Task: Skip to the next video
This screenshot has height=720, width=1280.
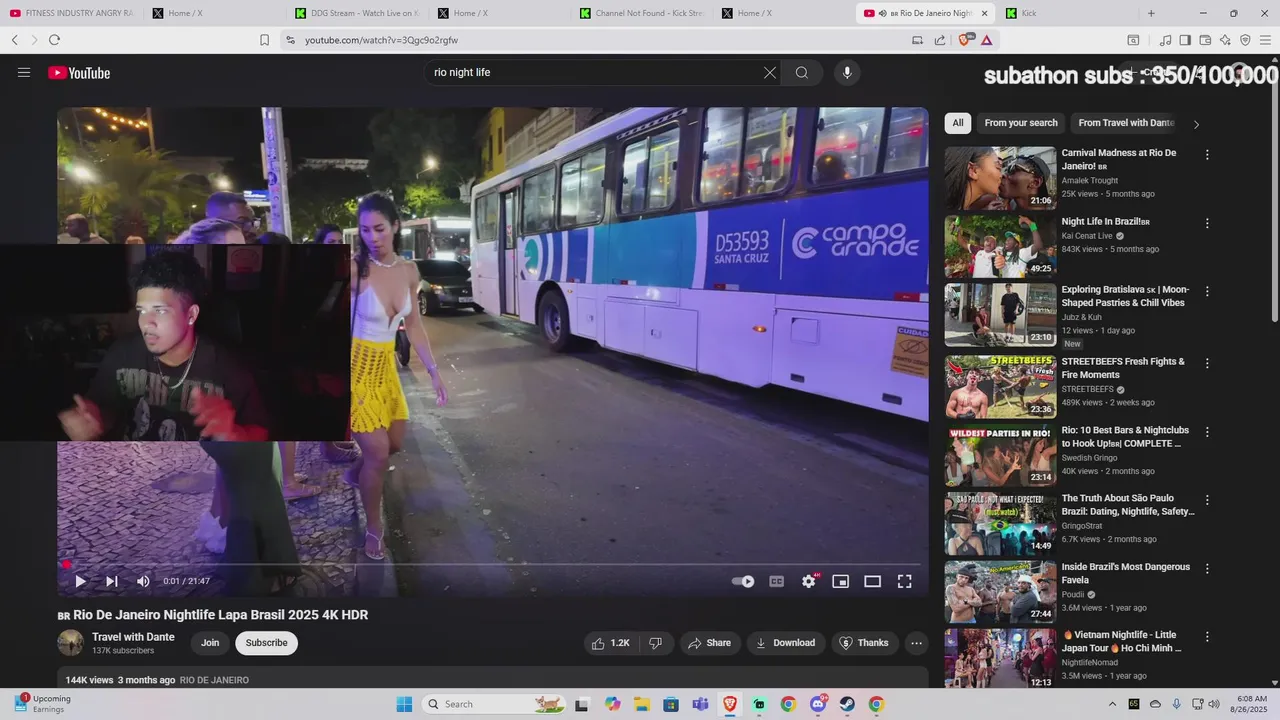Action: [112, 581]
